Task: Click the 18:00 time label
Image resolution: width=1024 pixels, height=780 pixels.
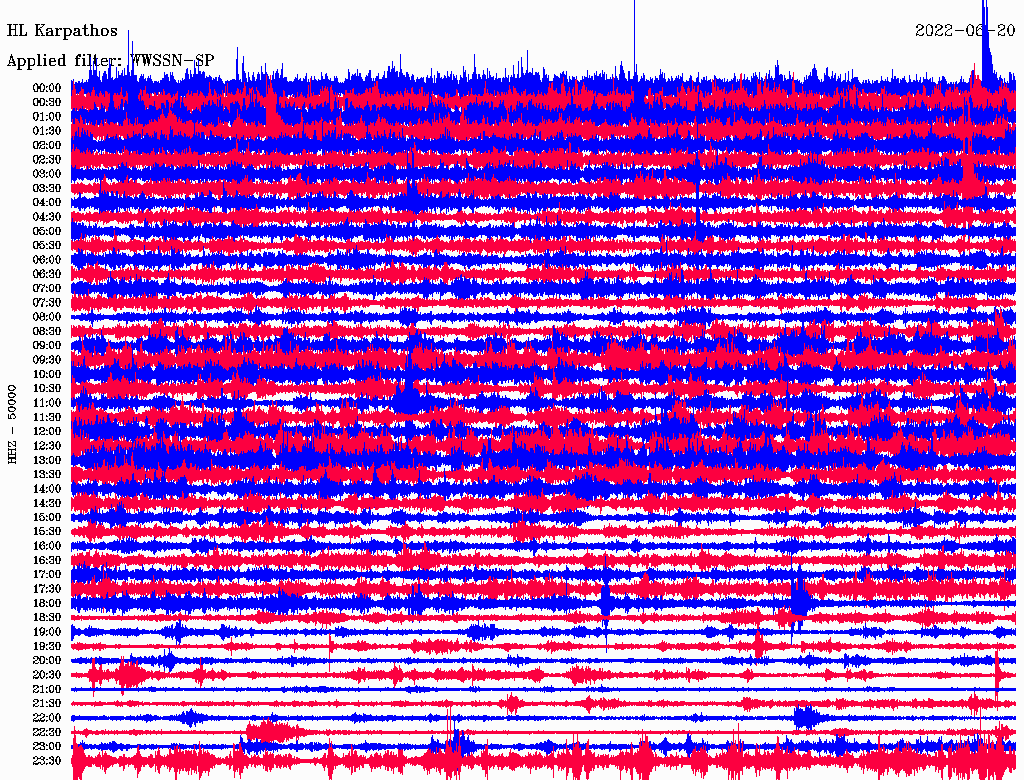Action: (x=47, y=604)
